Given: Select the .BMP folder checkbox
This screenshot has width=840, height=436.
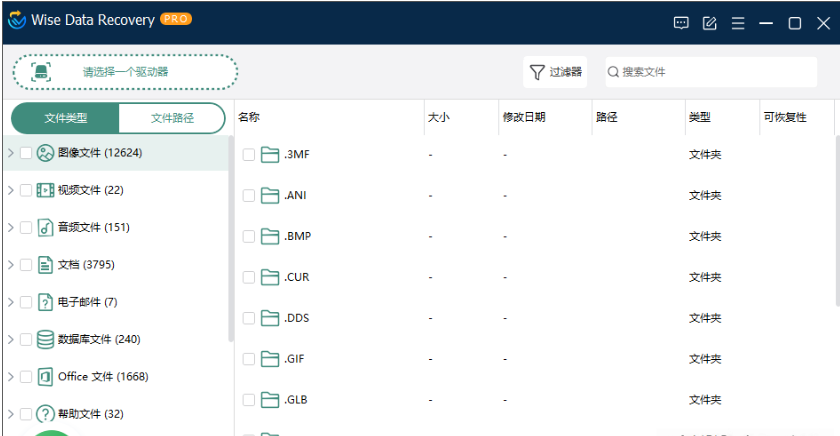Looking at the screenshot, I should tap(248, 237).
